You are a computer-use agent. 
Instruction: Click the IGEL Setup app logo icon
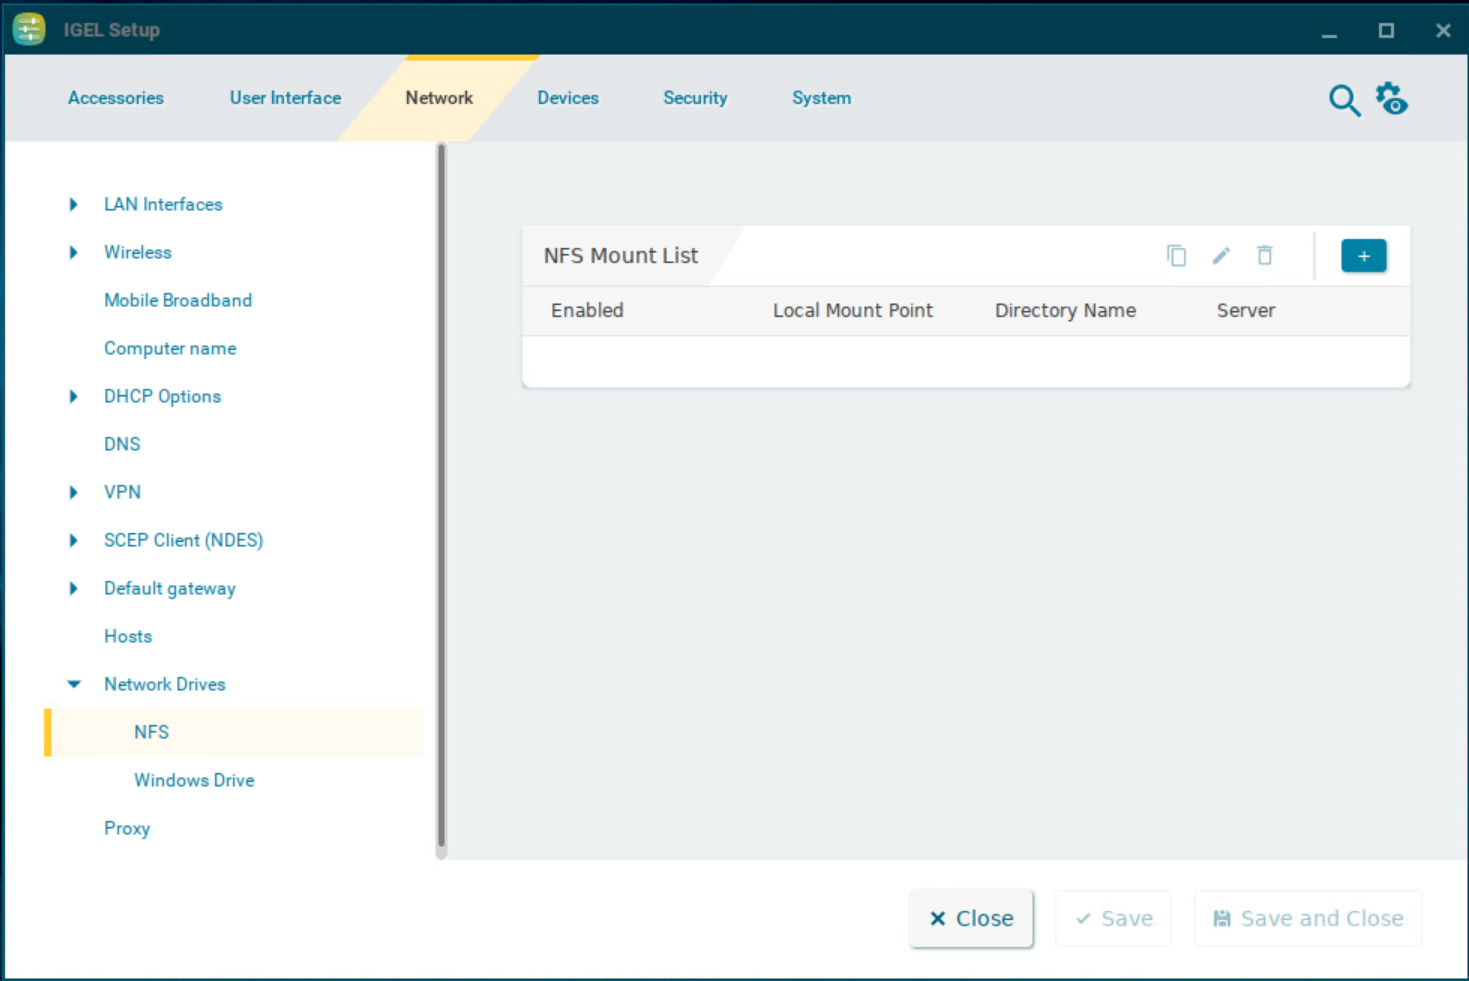29,29
